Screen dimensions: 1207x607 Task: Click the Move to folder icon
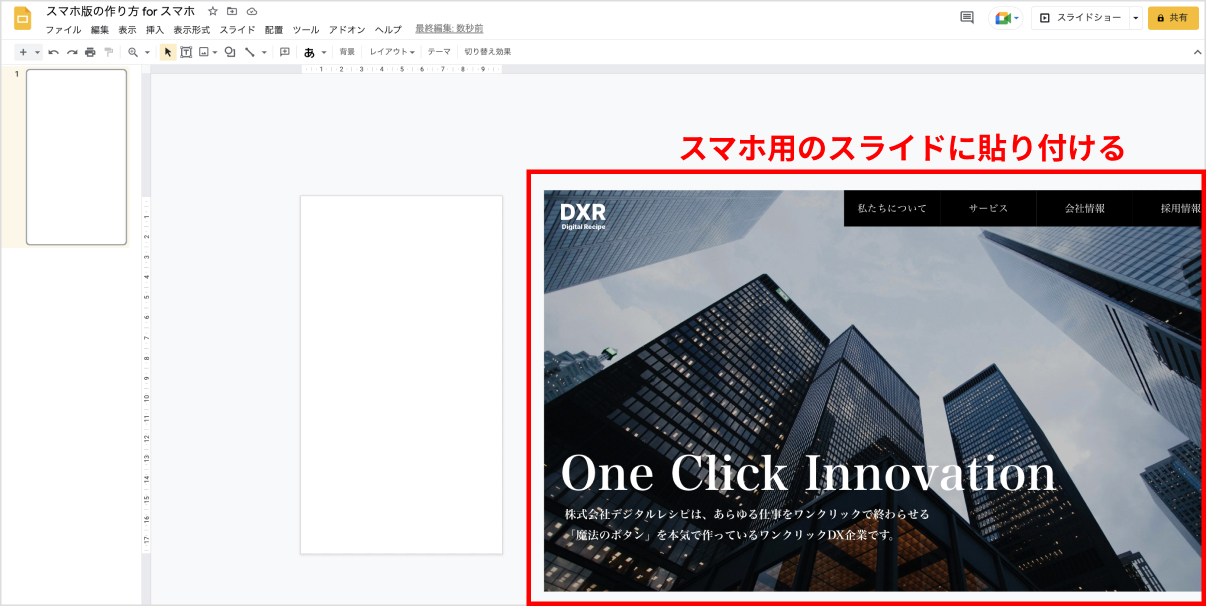point(232,11)
